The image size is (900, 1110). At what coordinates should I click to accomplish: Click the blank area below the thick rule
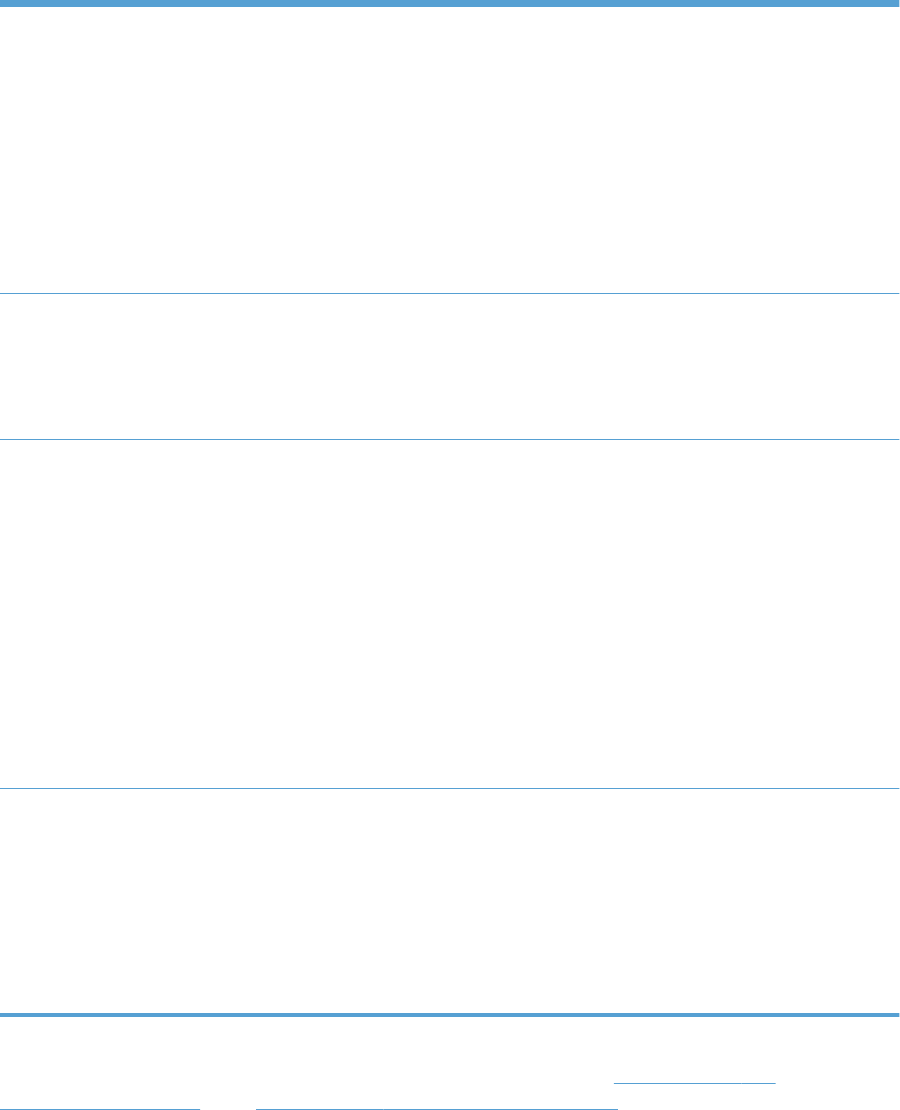click(x=450, y=1049)
